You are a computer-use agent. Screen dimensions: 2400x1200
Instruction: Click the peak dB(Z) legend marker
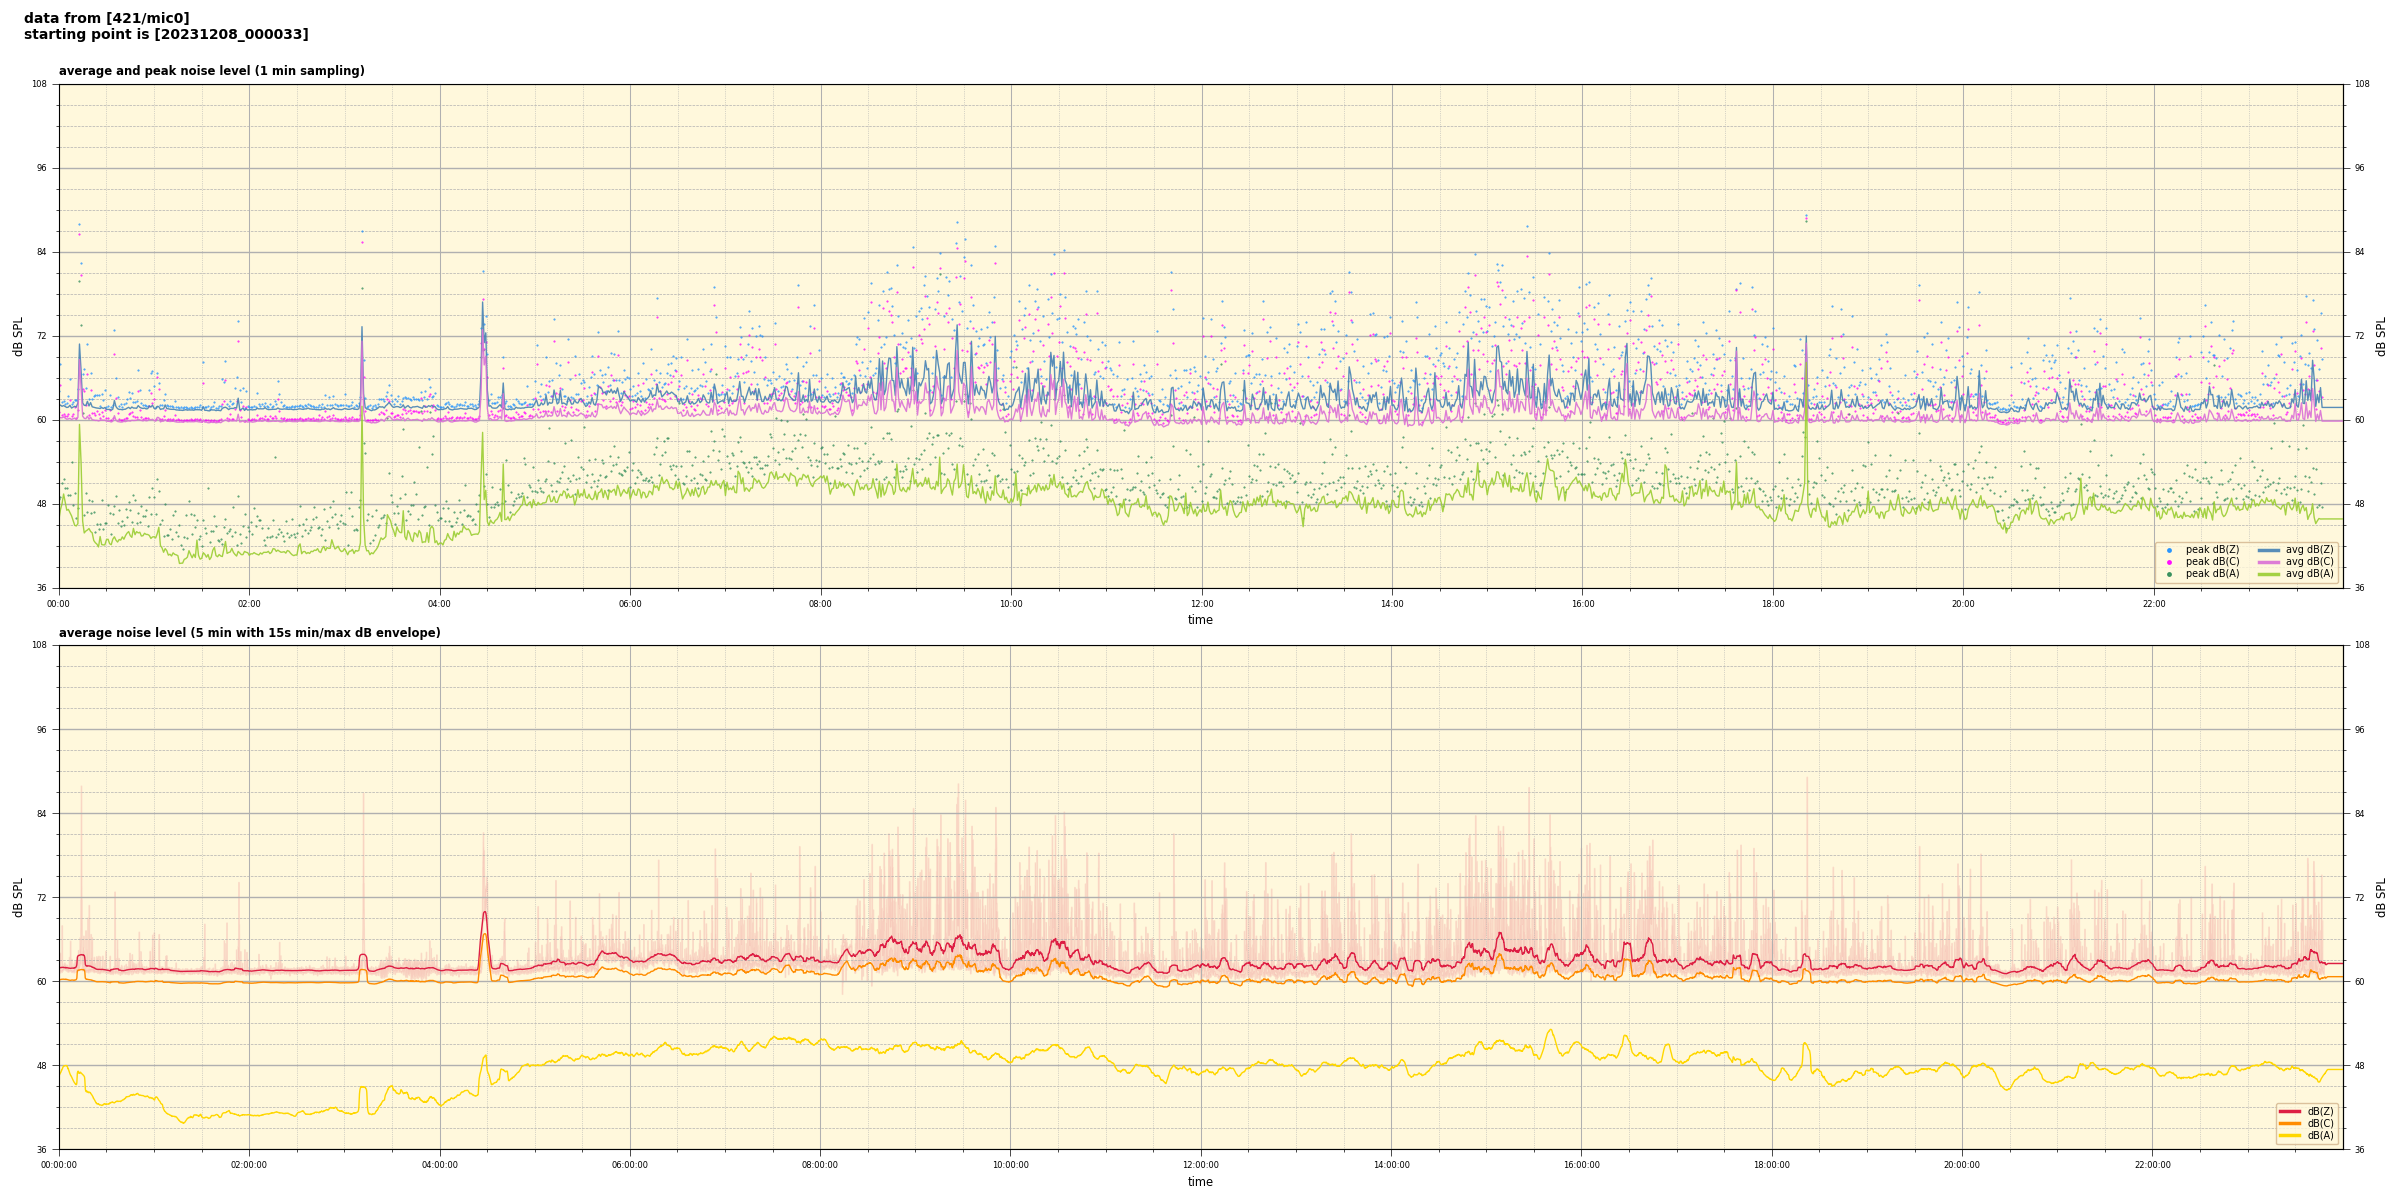tap(2169, 550)
